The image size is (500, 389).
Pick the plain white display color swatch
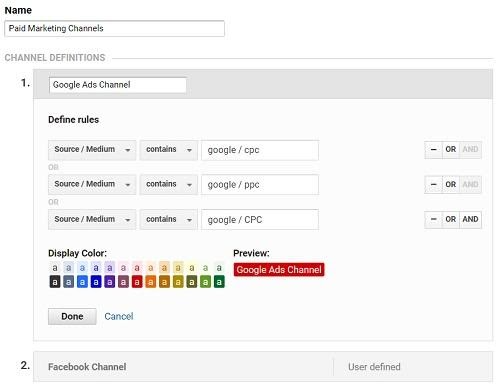[x=55, y=268]
